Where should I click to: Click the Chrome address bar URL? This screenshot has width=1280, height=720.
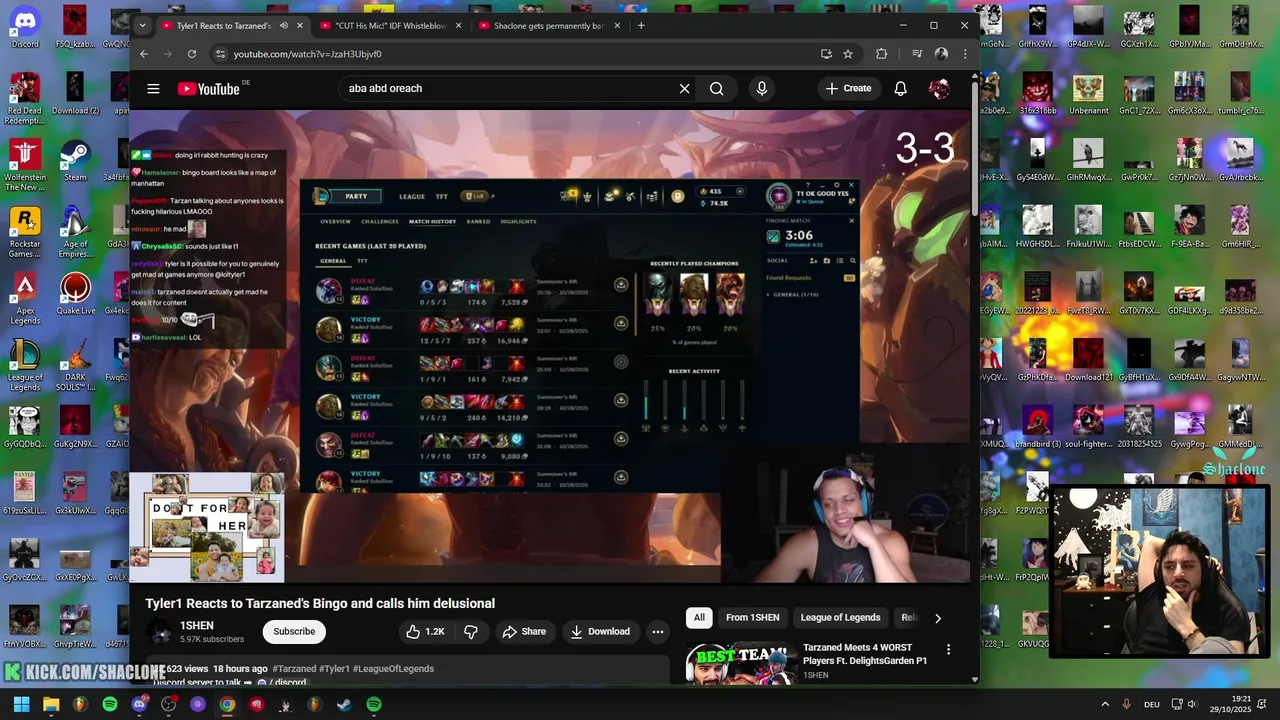(307, 54)
